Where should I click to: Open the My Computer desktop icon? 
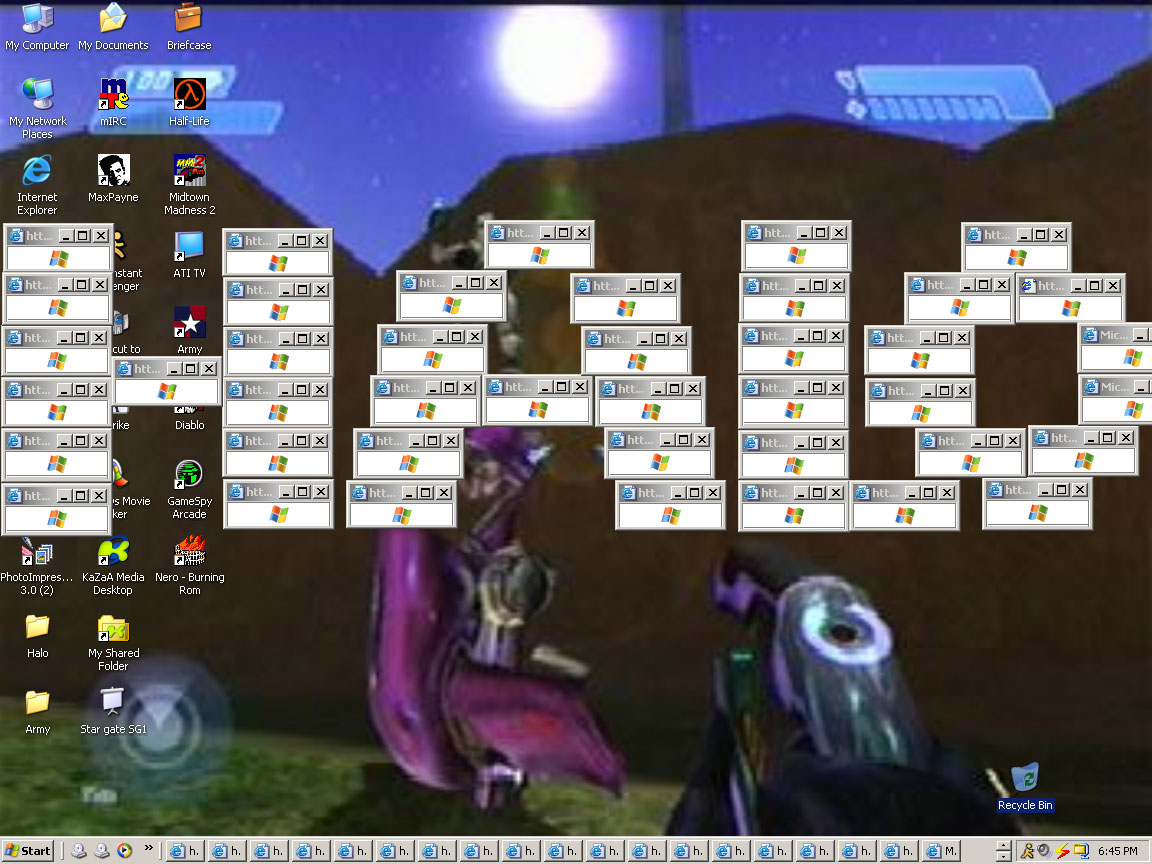(x=37, y=26)
